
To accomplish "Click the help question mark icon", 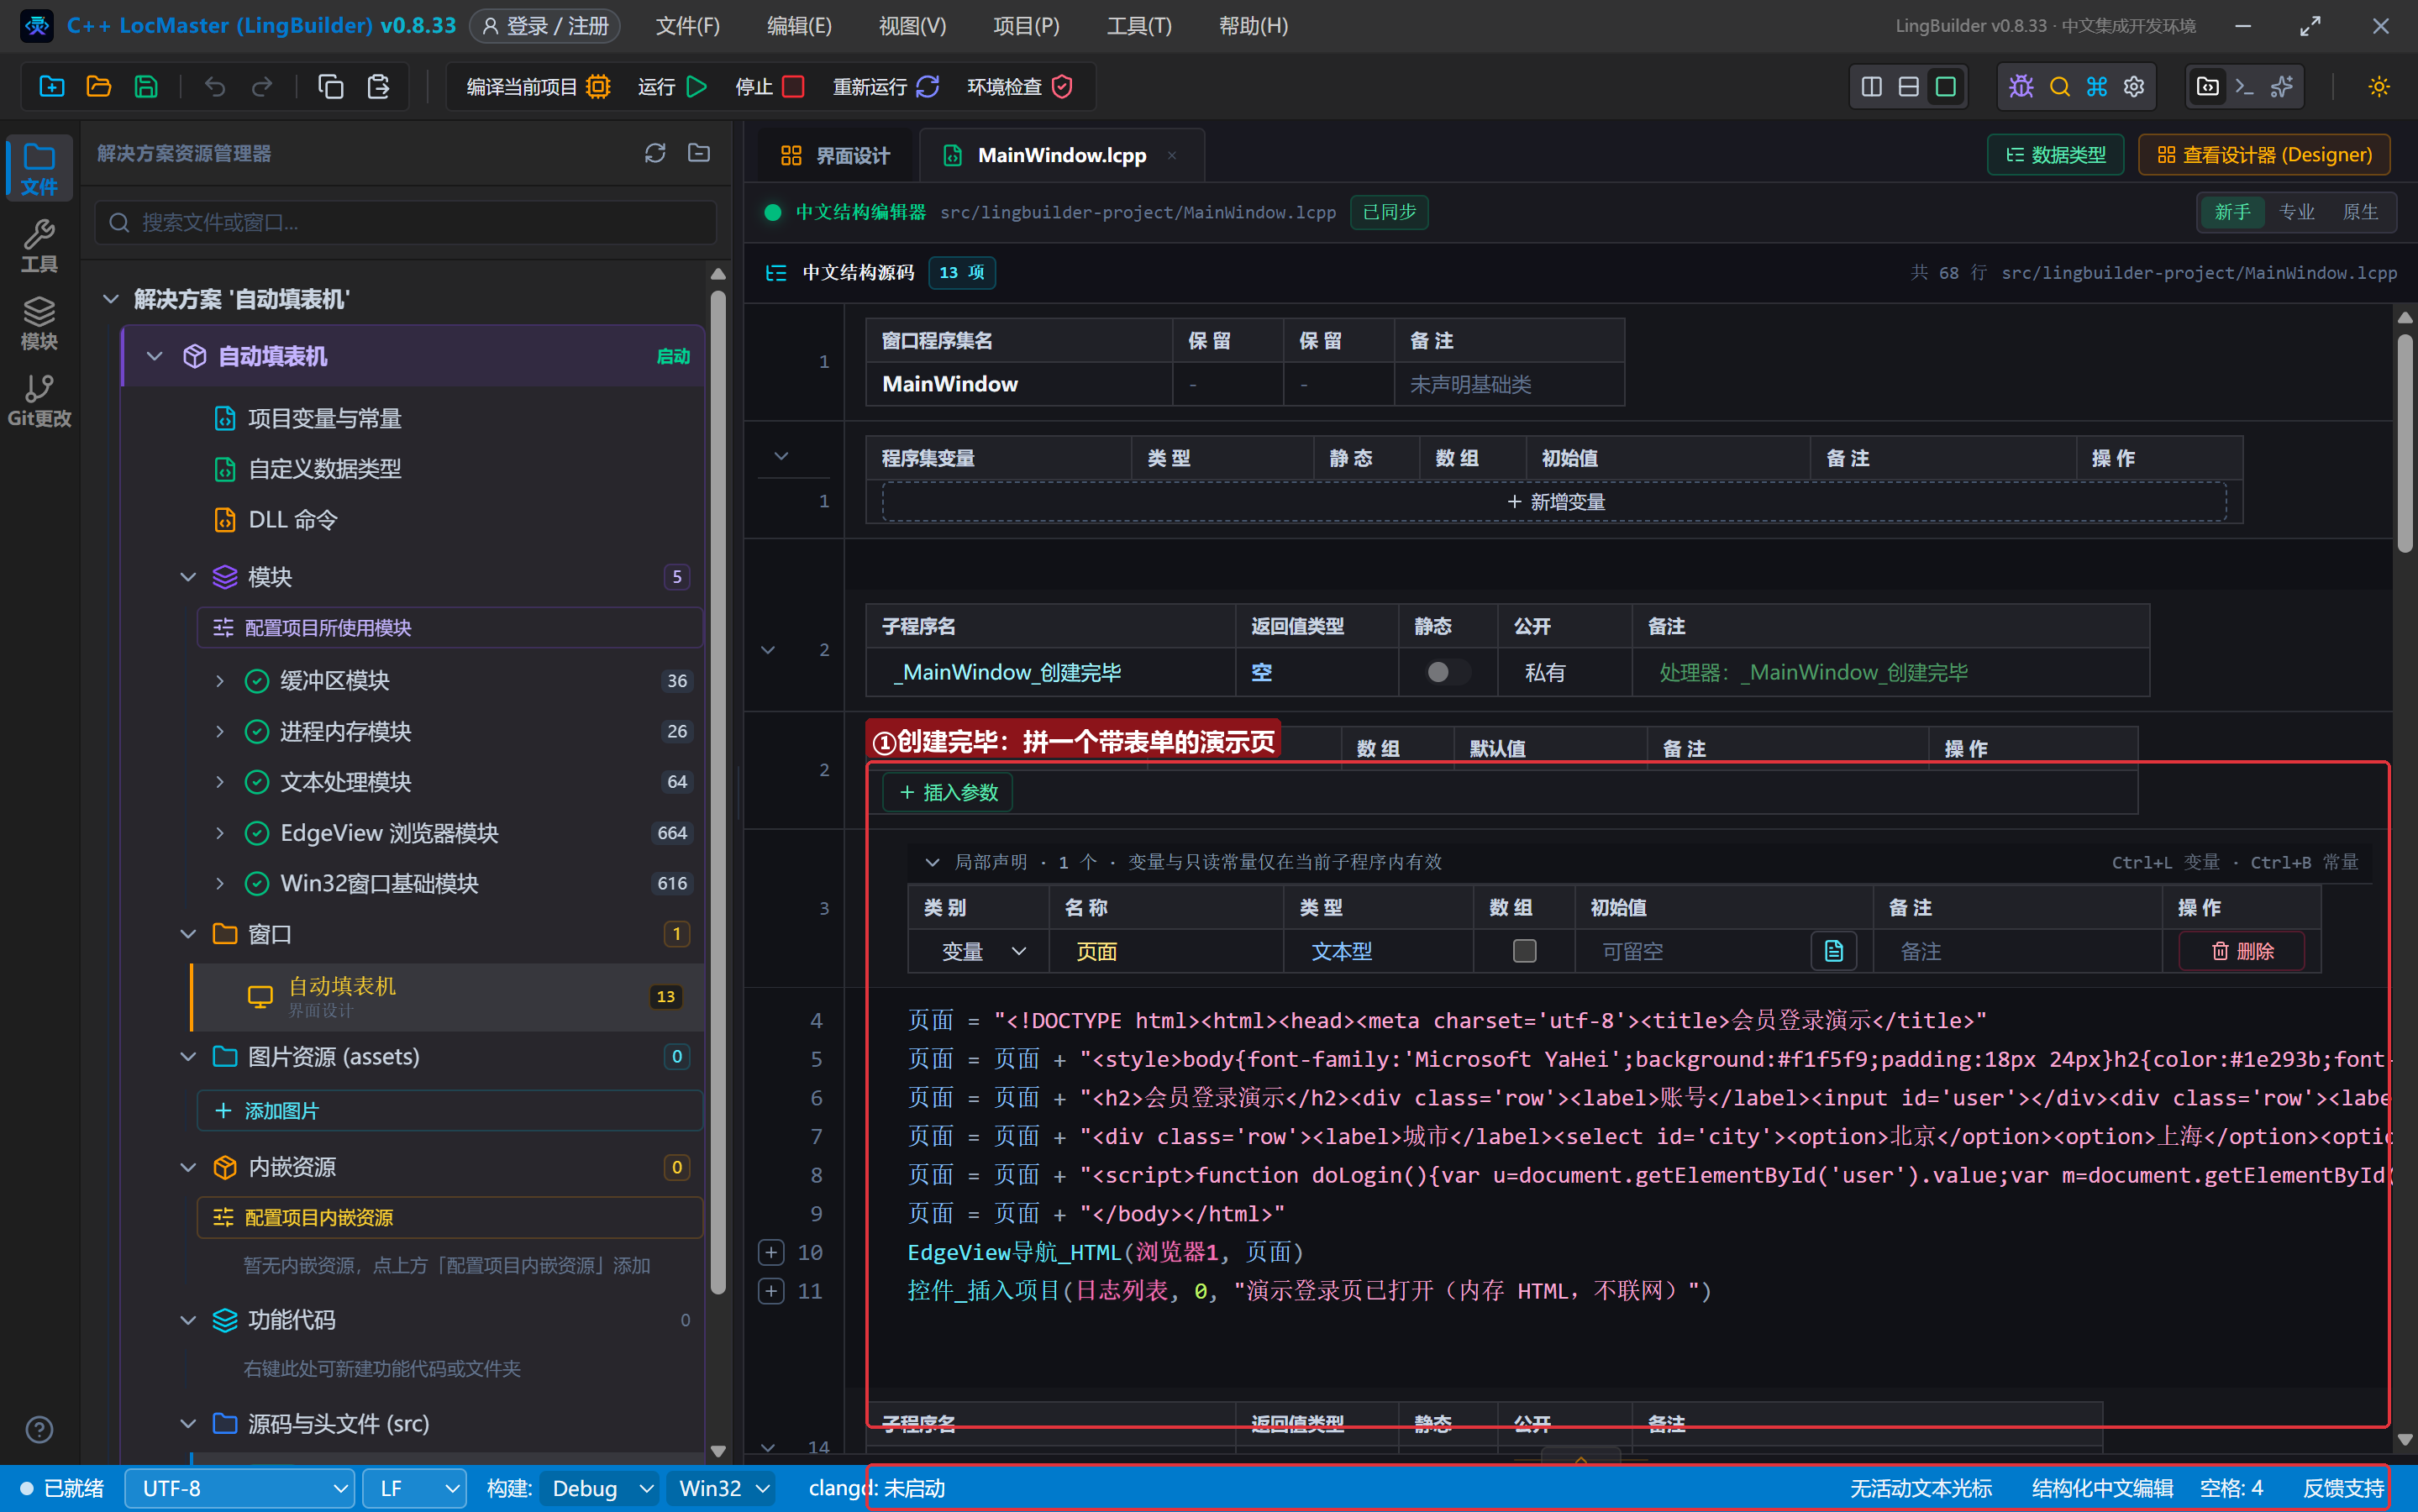I will click(39, 1430).
